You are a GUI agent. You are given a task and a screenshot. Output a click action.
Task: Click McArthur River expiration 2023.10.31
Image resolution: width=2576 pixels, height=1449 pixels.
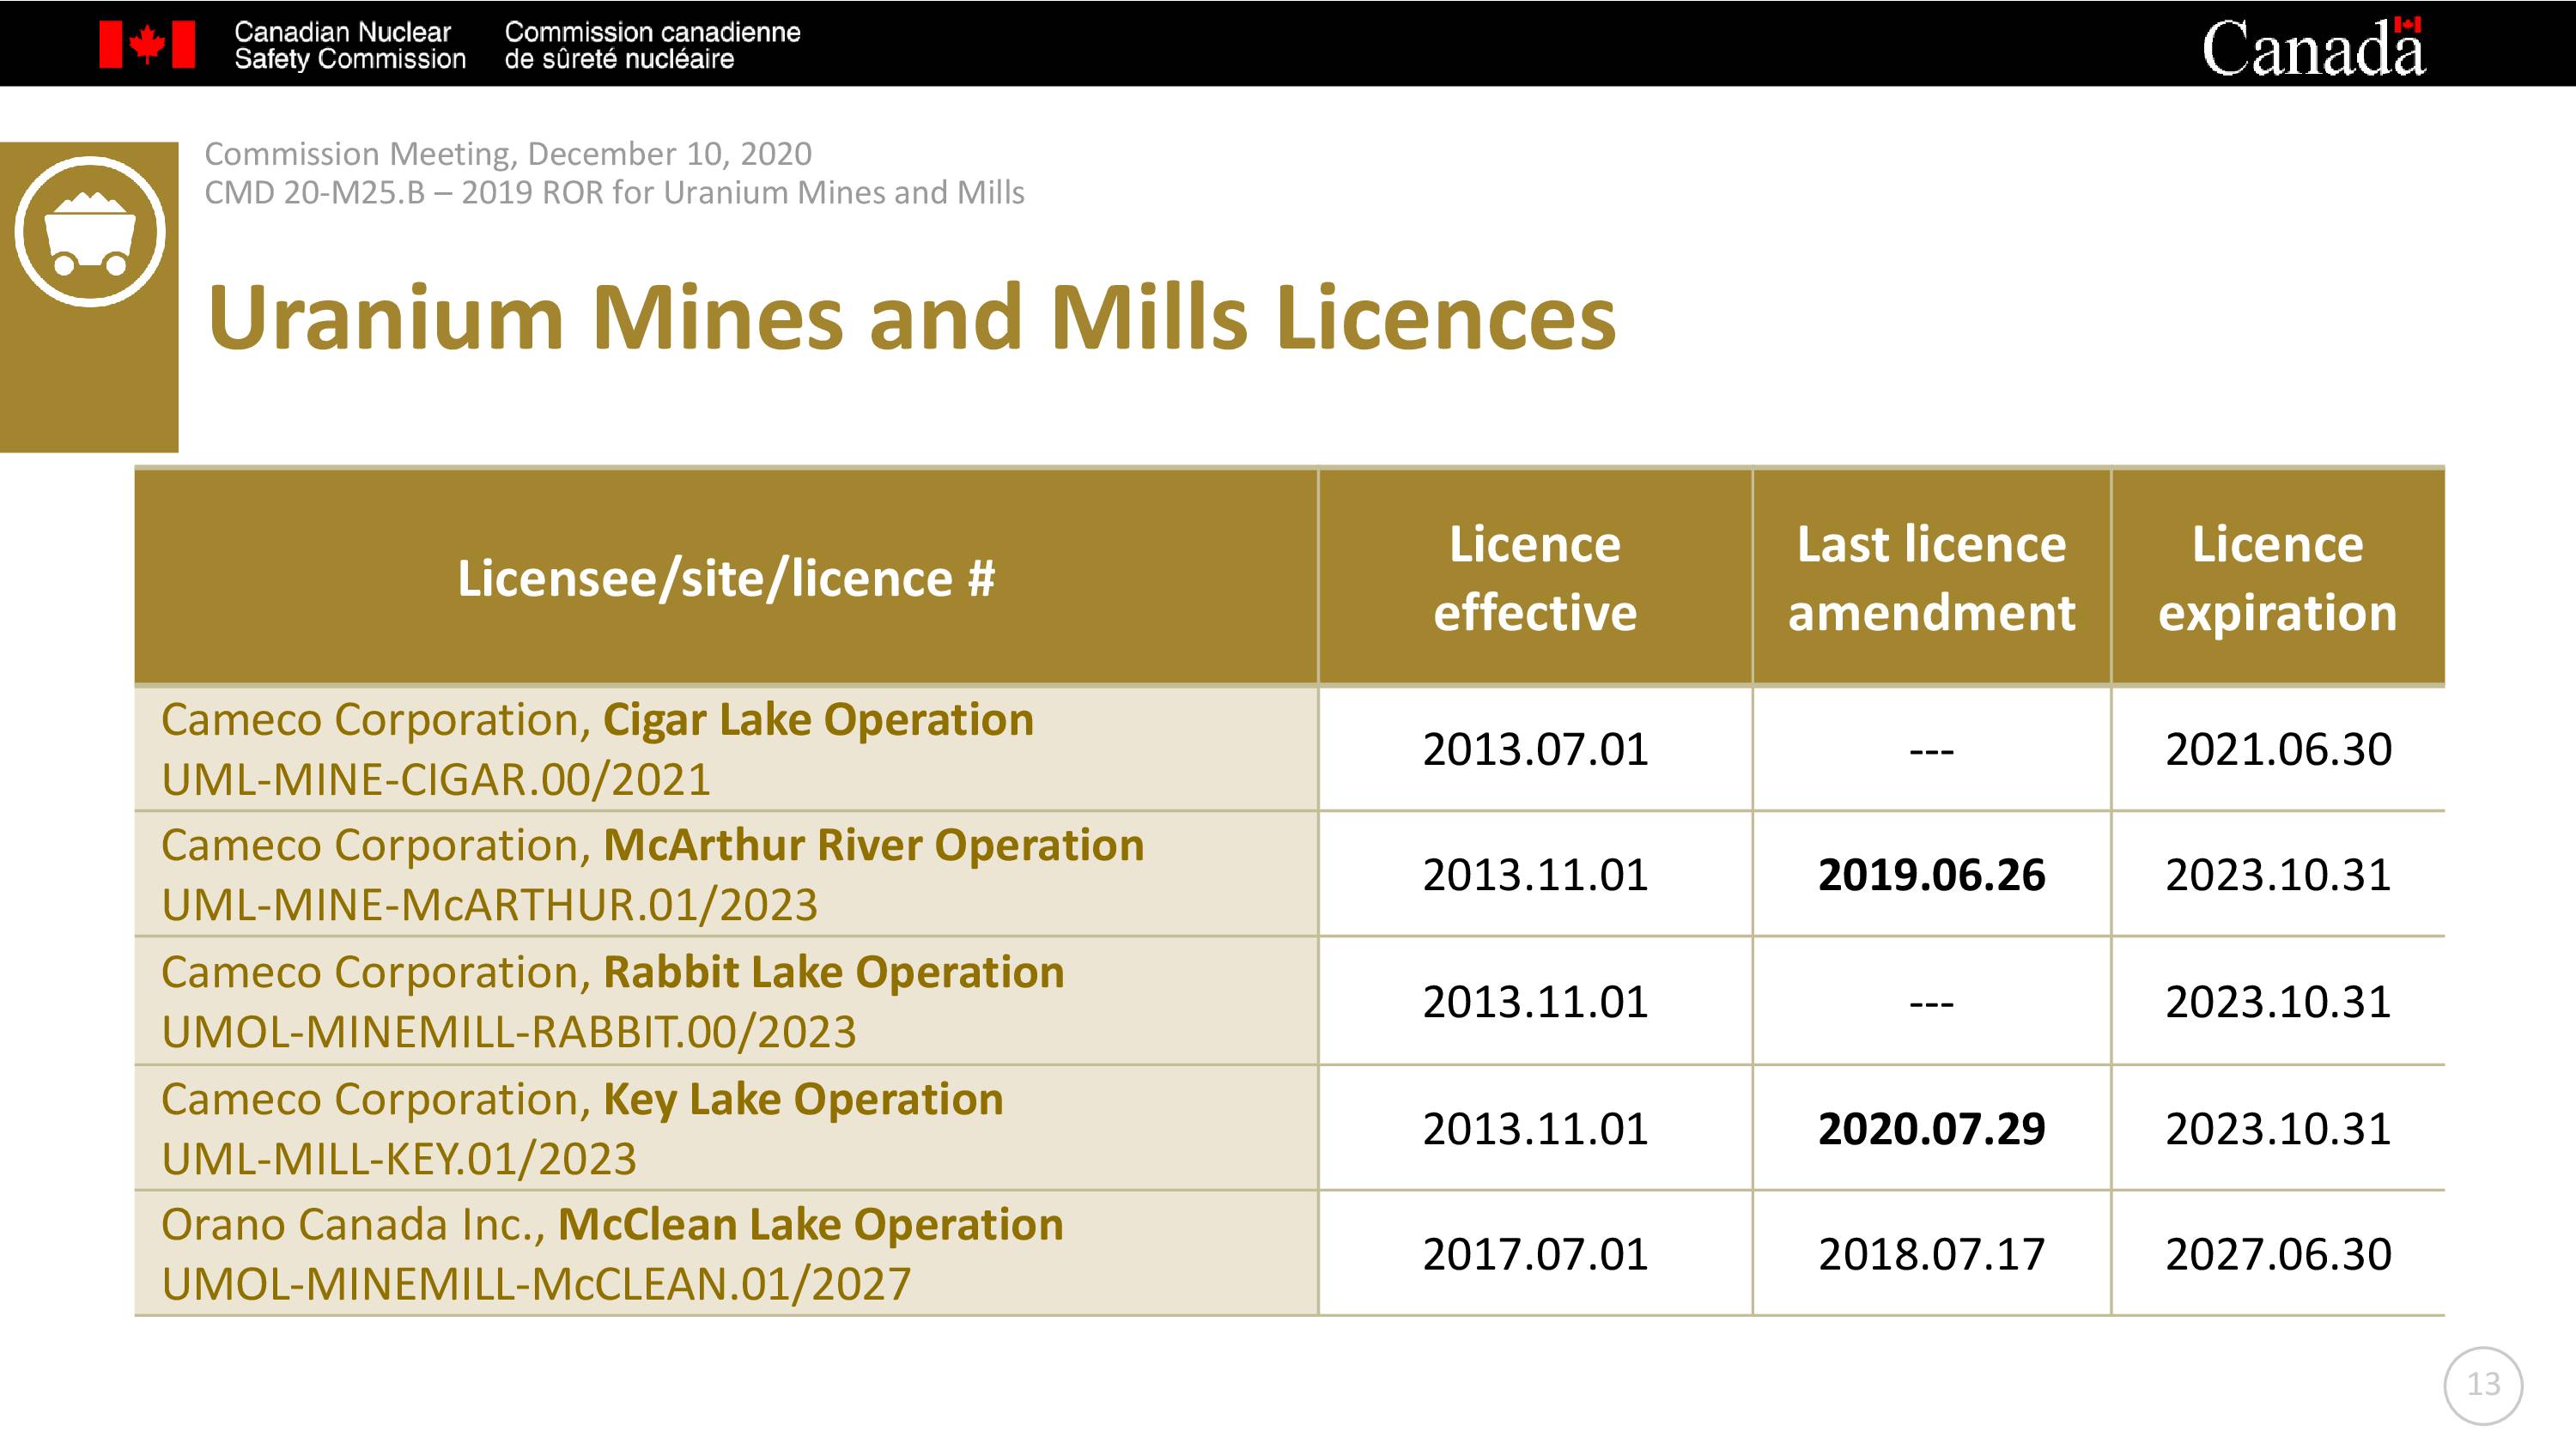click(2278, 875)
